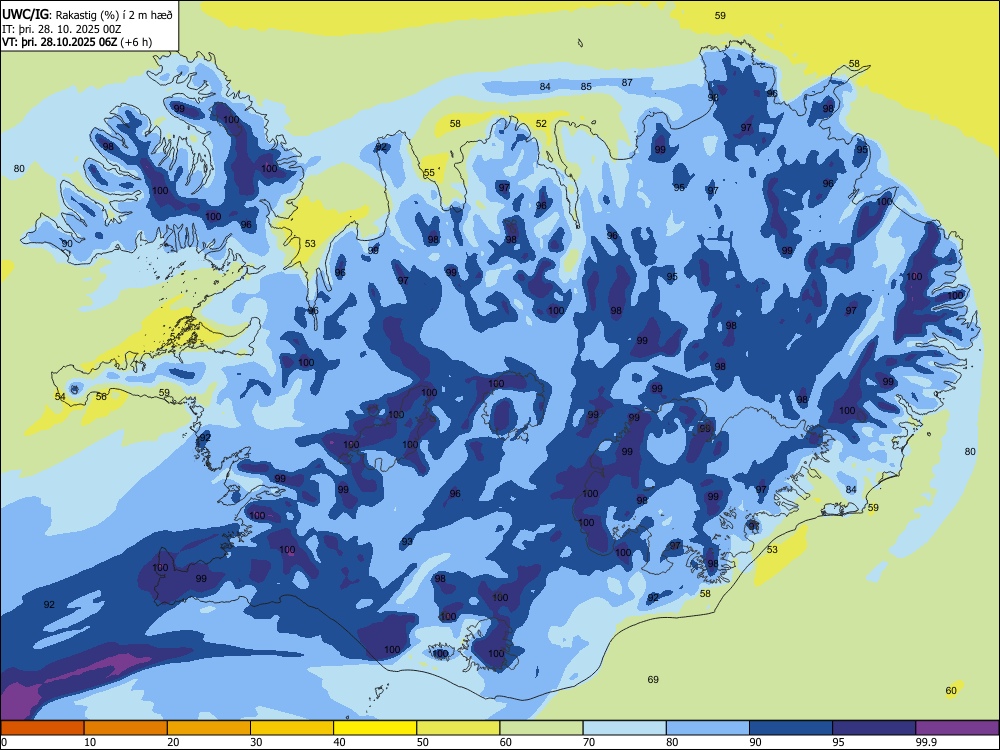Viewport: 1000px width, 750px height.
Task: Click the '55' humidity value on the map
Action: pos(430,173)
